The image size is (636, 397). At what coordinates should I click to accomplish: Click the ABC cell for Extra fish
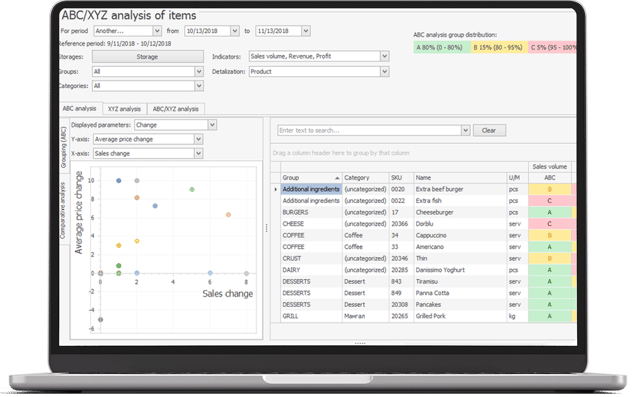click(550, 201)
